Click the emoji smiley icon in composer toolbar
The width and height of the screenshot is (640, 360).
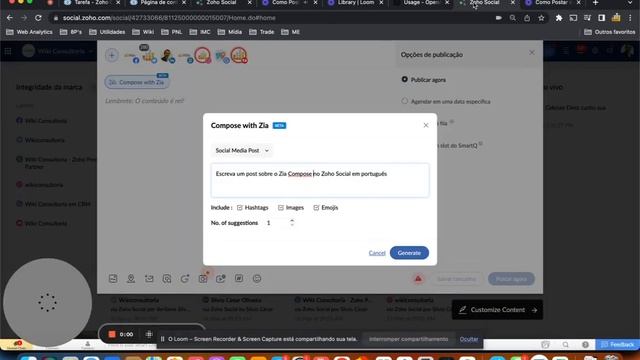tap(257, 279)
